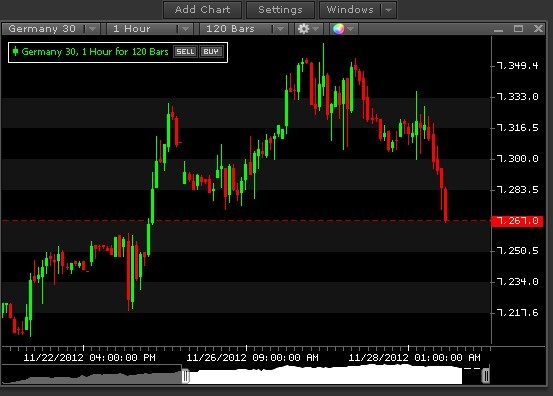Click the red 7,267.0 current price label

(x=517, y=221)
